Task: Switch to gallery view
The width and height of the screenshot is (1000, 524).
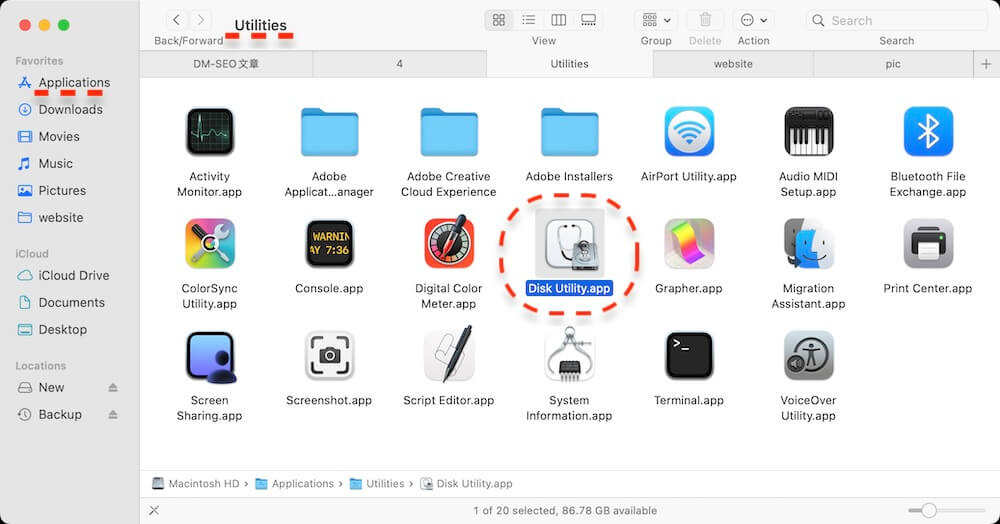Action: [589, 20]
